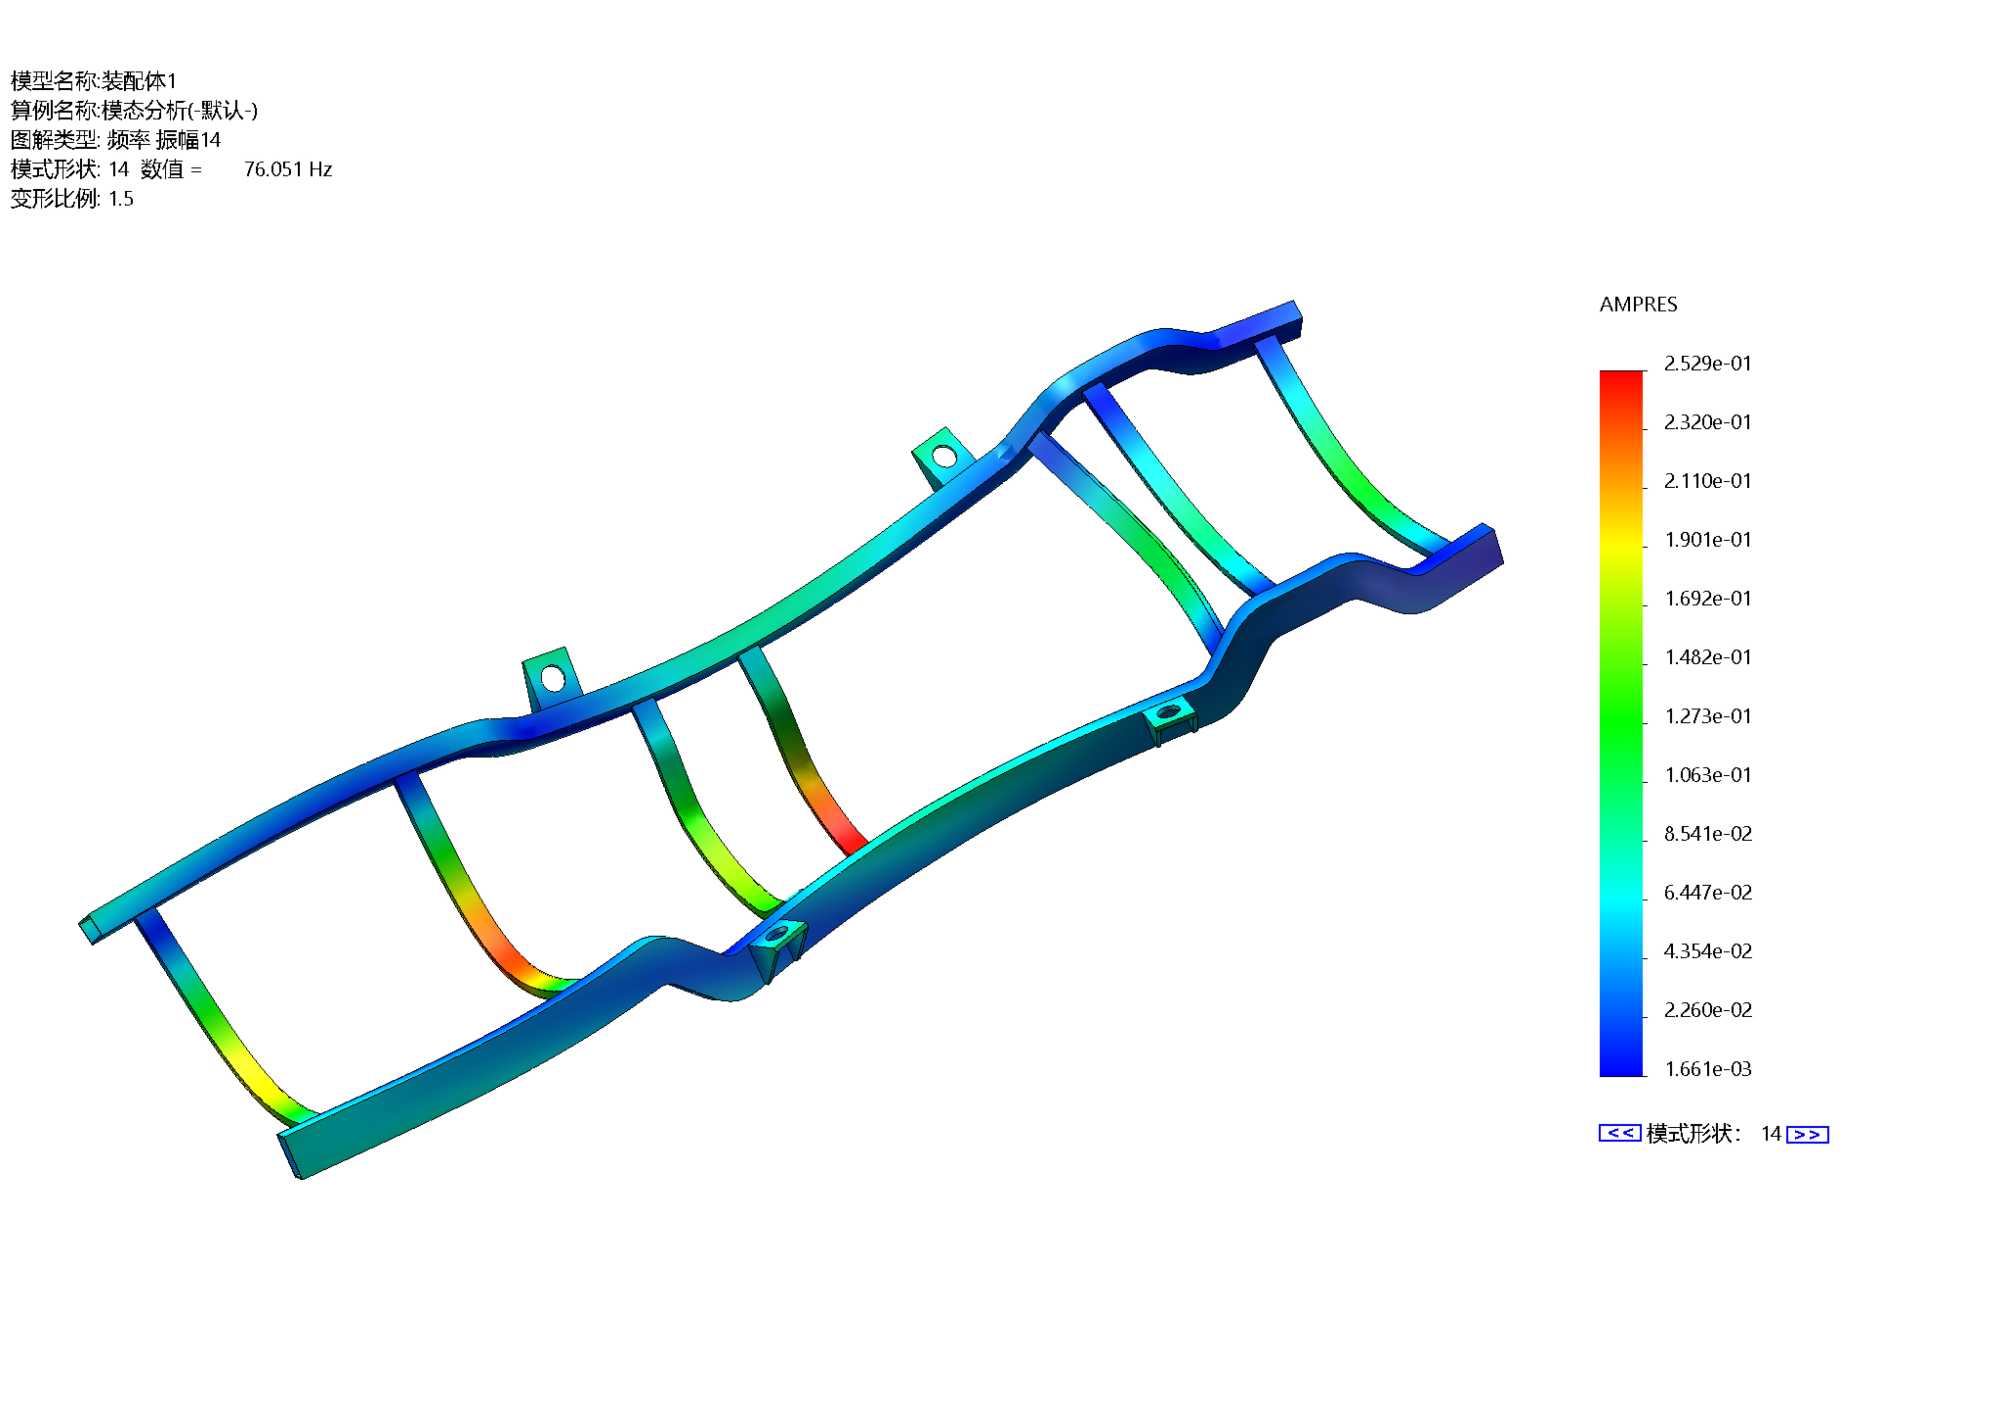
Task: Click the AMPRES legend title
Action: pos(1638,305)
